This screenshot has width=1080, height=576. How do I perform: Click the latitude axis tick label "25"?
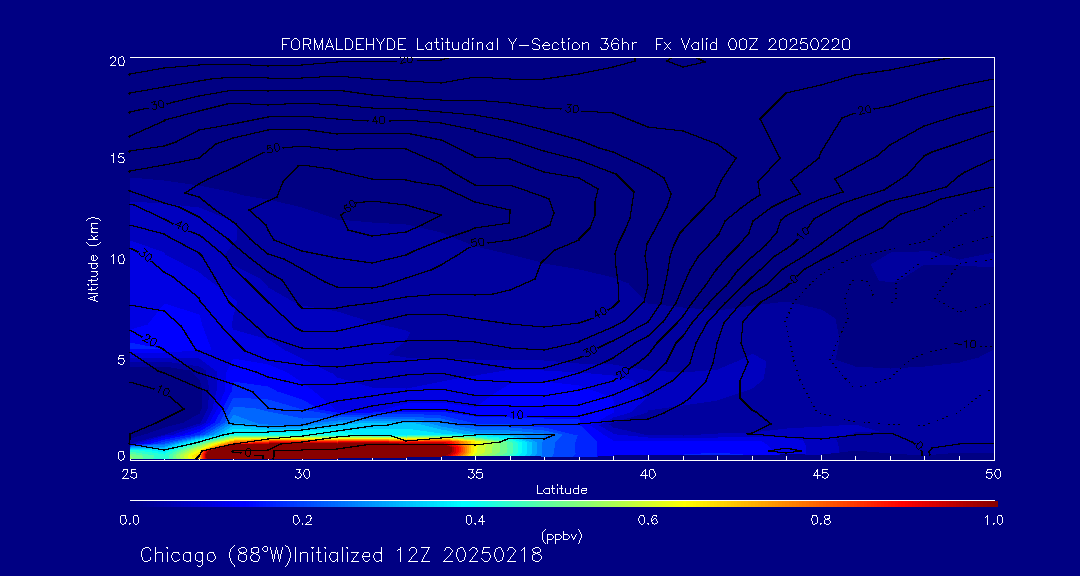[x=129, y=474]
